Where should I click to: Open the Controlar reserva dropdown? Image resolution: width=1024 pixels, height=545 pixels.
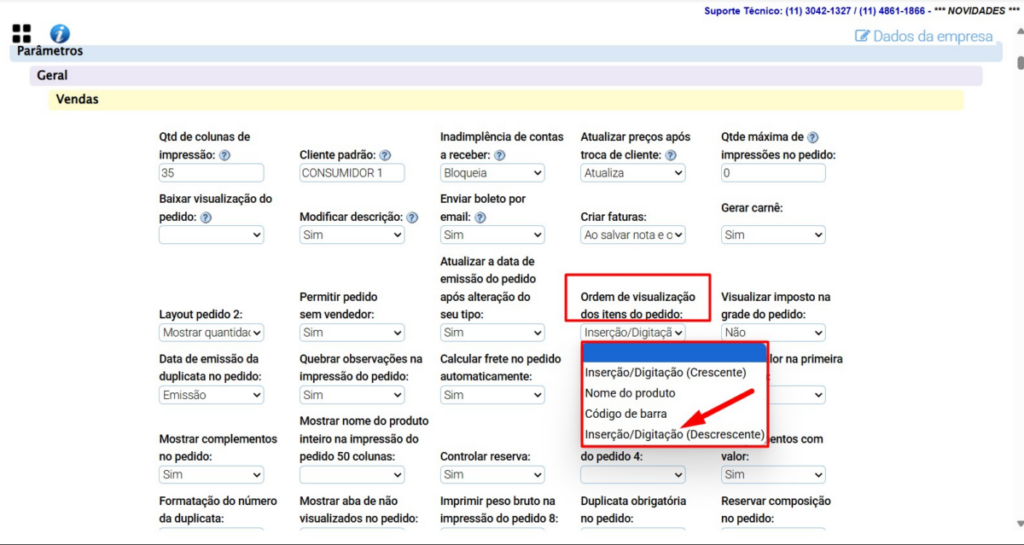pyautogui.click(x=492, y=475)
